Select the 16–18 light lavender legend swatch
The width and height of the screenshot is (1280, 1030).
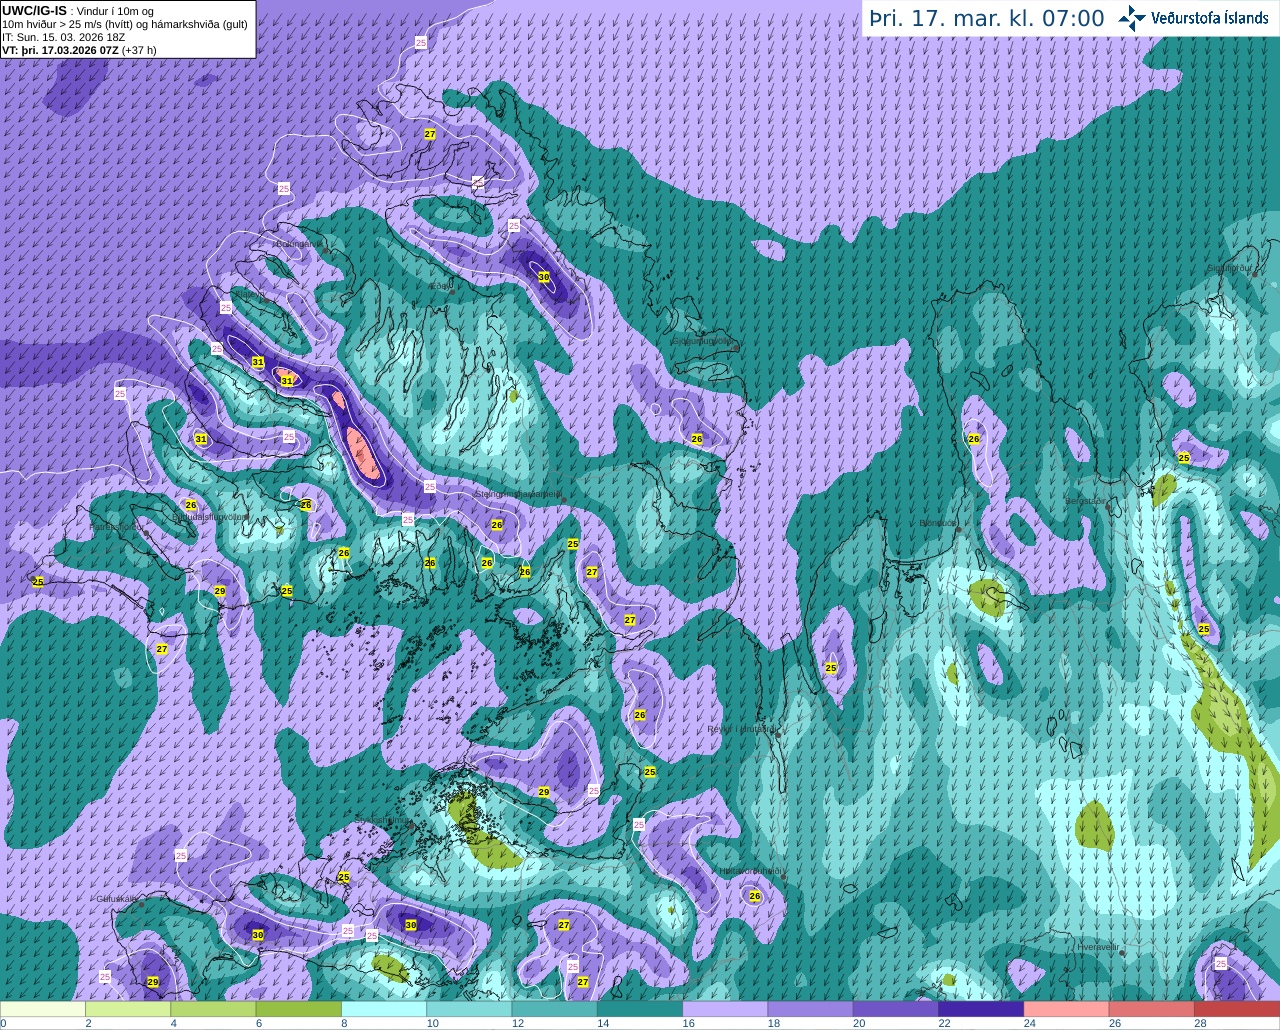point(725,1009)
